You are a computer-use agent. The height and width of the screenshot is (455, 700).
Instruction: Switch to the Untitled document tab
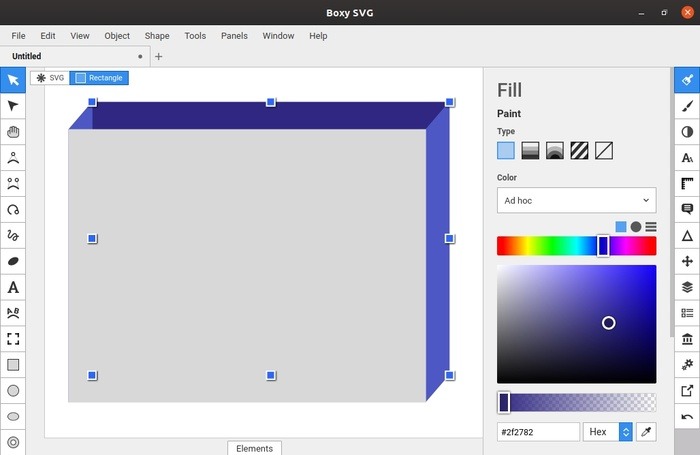[75, 56]
